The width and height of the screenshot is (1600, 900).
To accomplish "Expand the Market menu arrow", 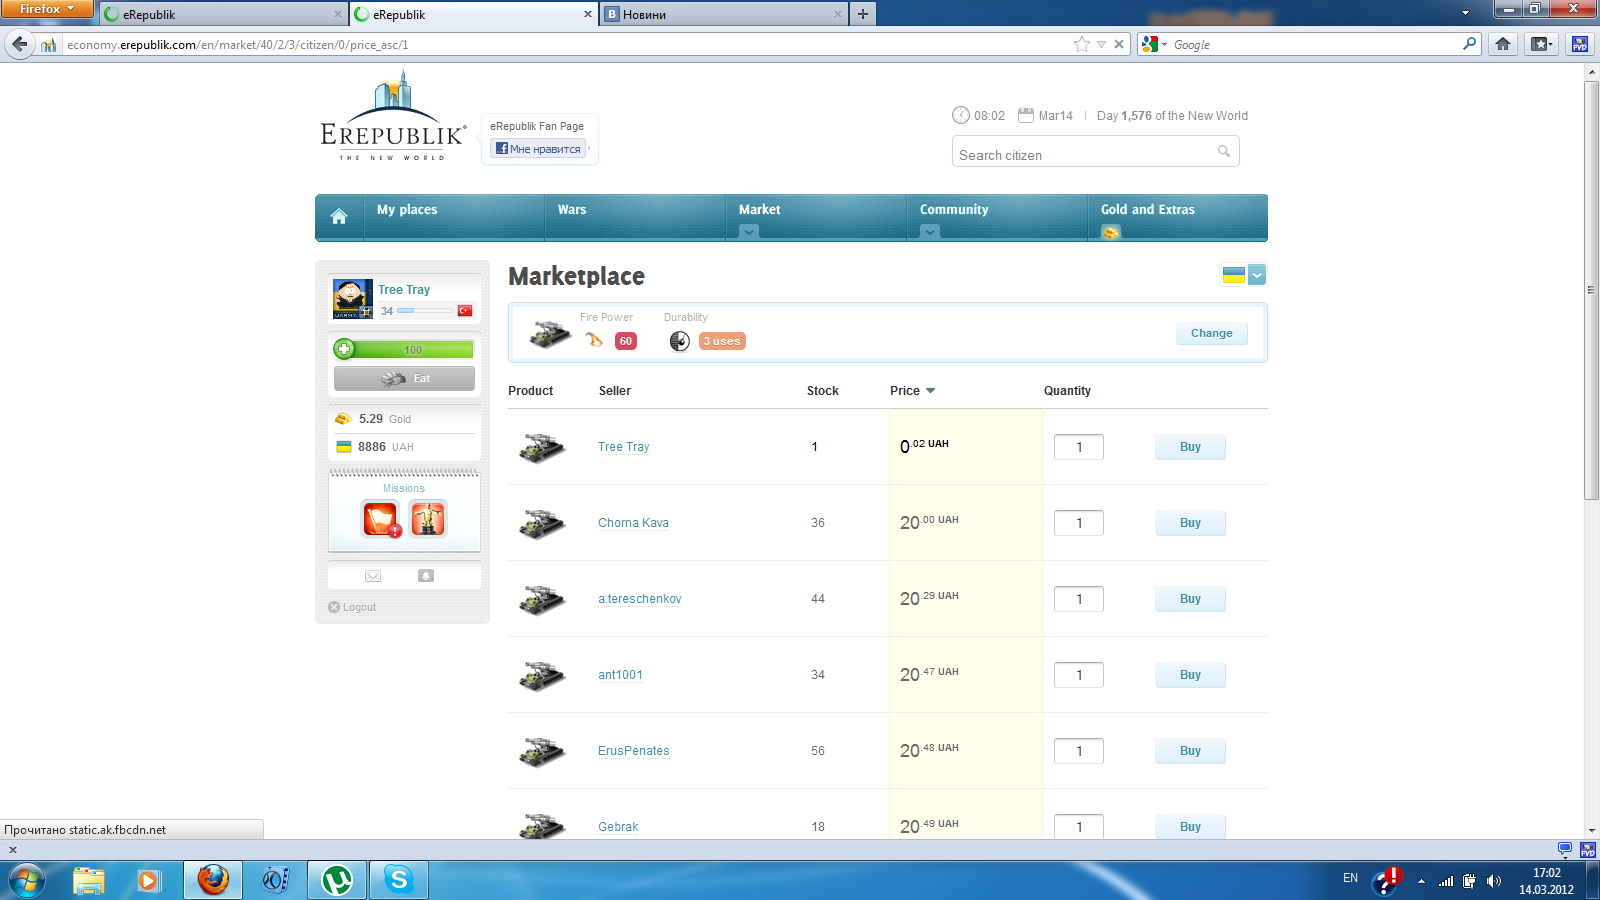I will coord(749,232).
